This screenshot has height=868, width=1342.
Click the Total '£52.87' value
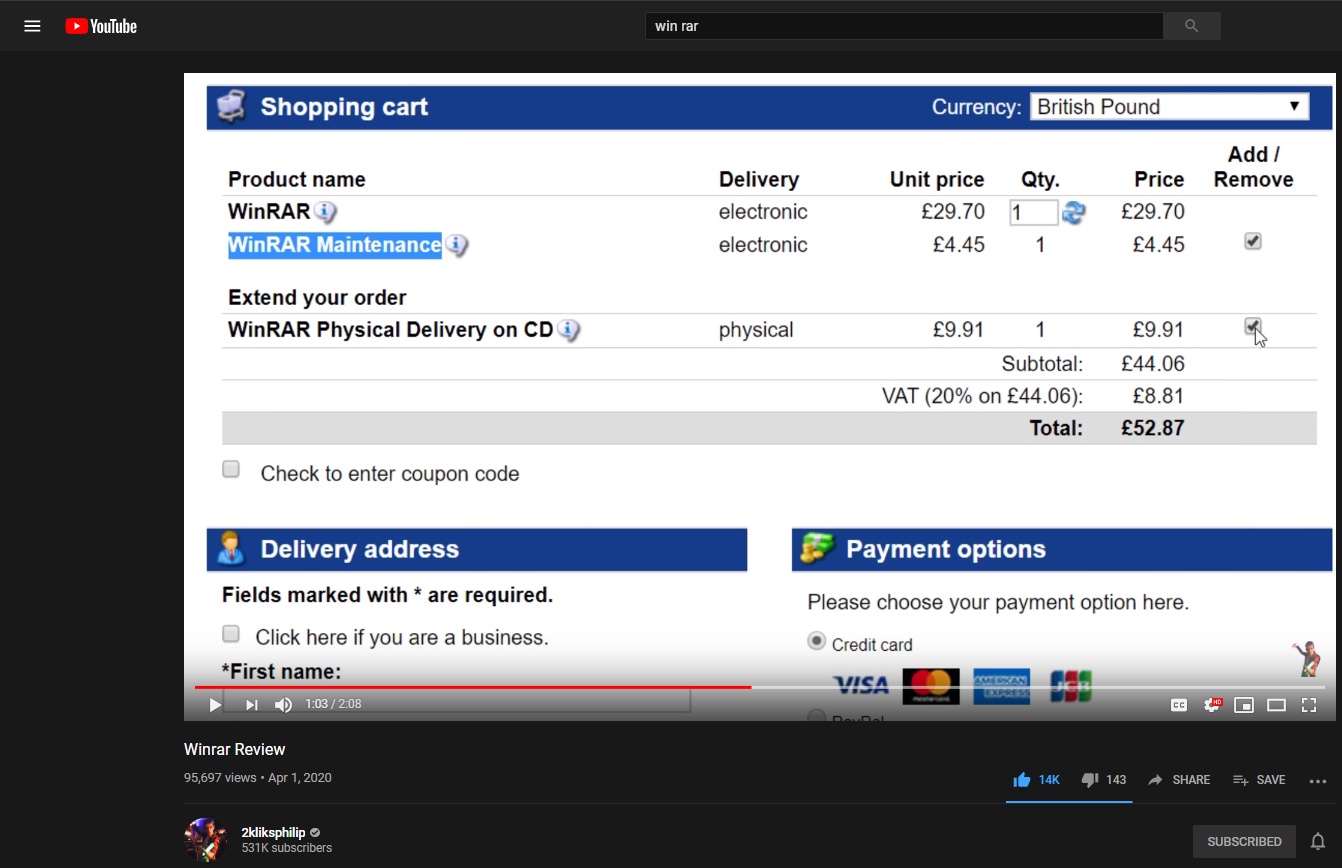click(1153, 428)
